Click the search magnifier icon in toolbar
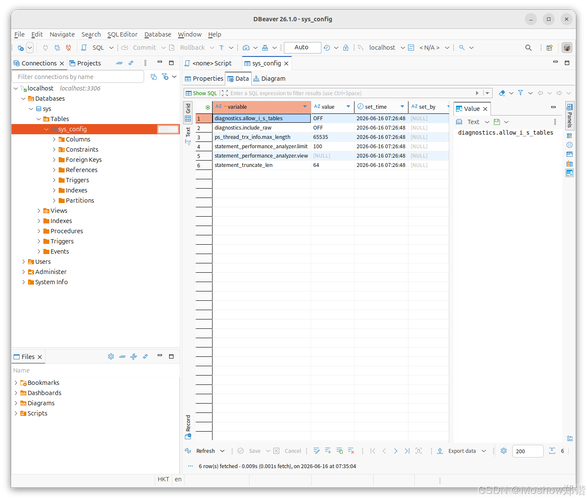587x500 pixels. tap(528, 48)
